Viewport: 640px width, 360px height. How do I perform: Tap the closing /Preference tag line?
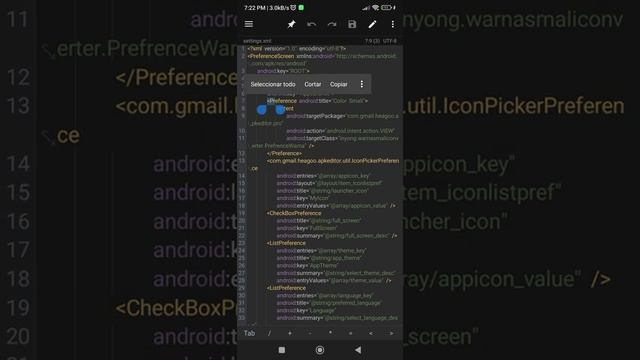[x=284, y=153]
